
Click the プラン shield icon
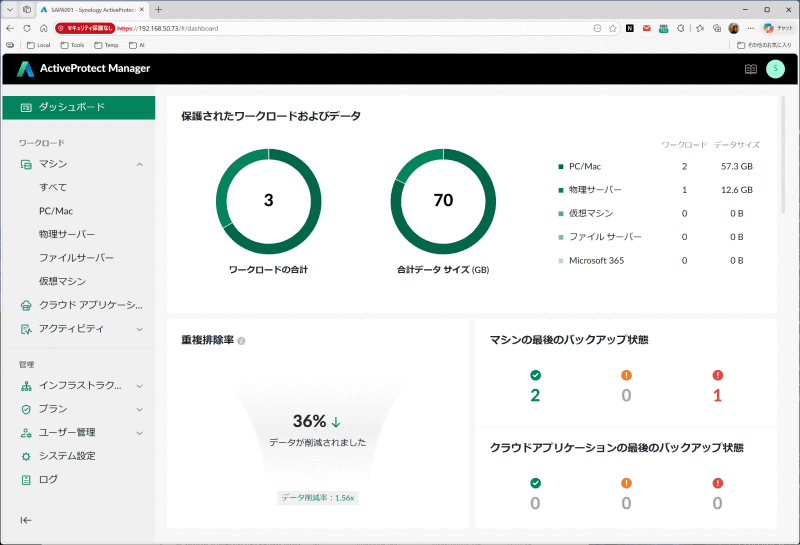click(26, 409)
